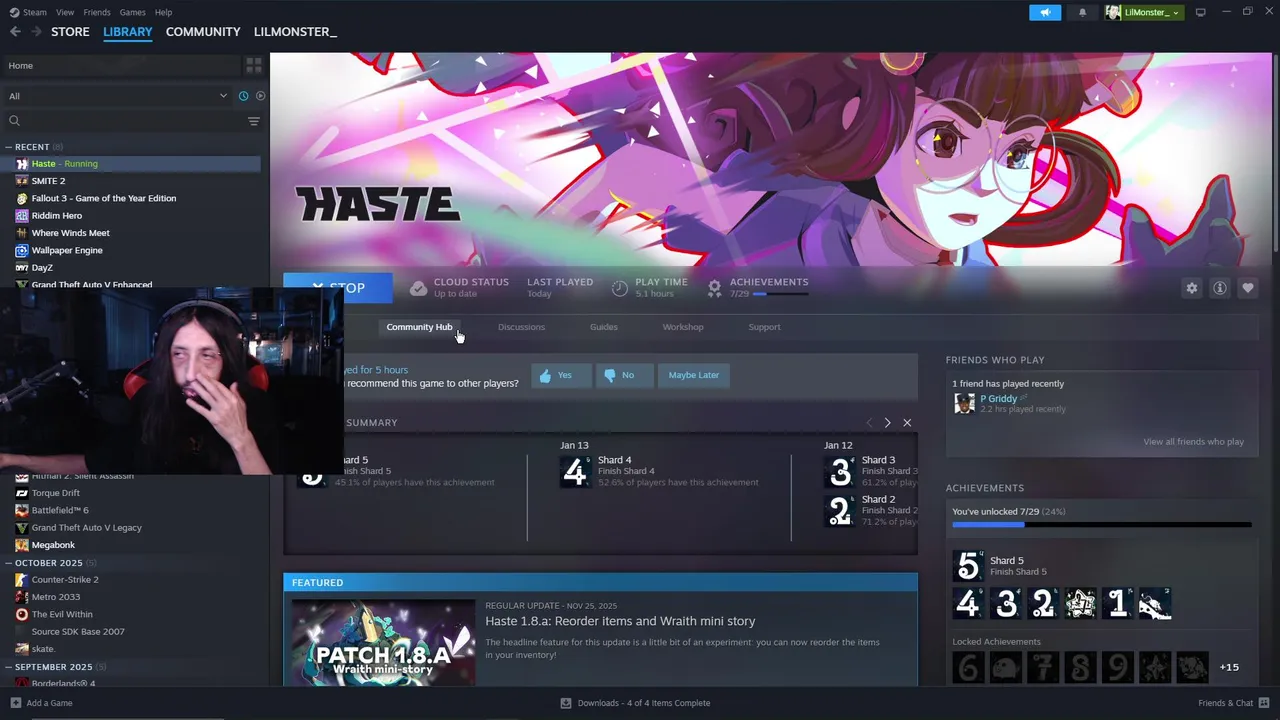This screenshot has width=1280, height=720.
Task: Open the game settings gear icon
Action: (x=1191, y=288)
